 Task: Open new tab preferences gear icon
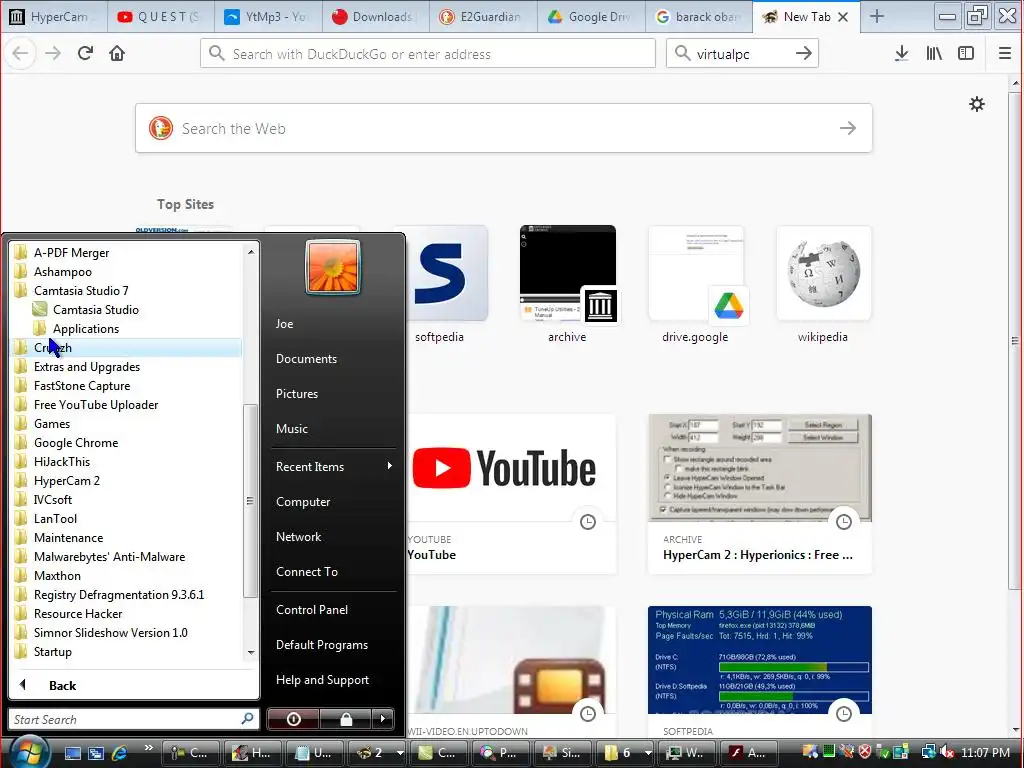[x=977, y=104]
